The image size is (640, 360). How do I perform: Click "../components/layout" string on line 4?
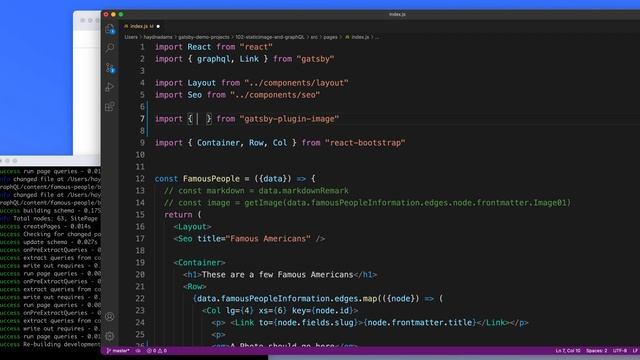tap(296, 83)
